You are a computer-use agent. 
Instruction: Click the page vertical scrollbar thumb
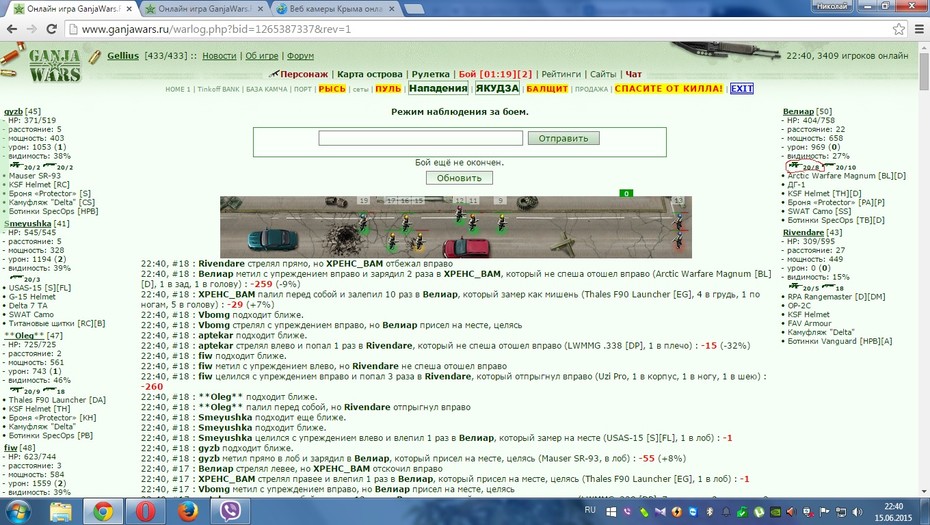tap(924, 71)
